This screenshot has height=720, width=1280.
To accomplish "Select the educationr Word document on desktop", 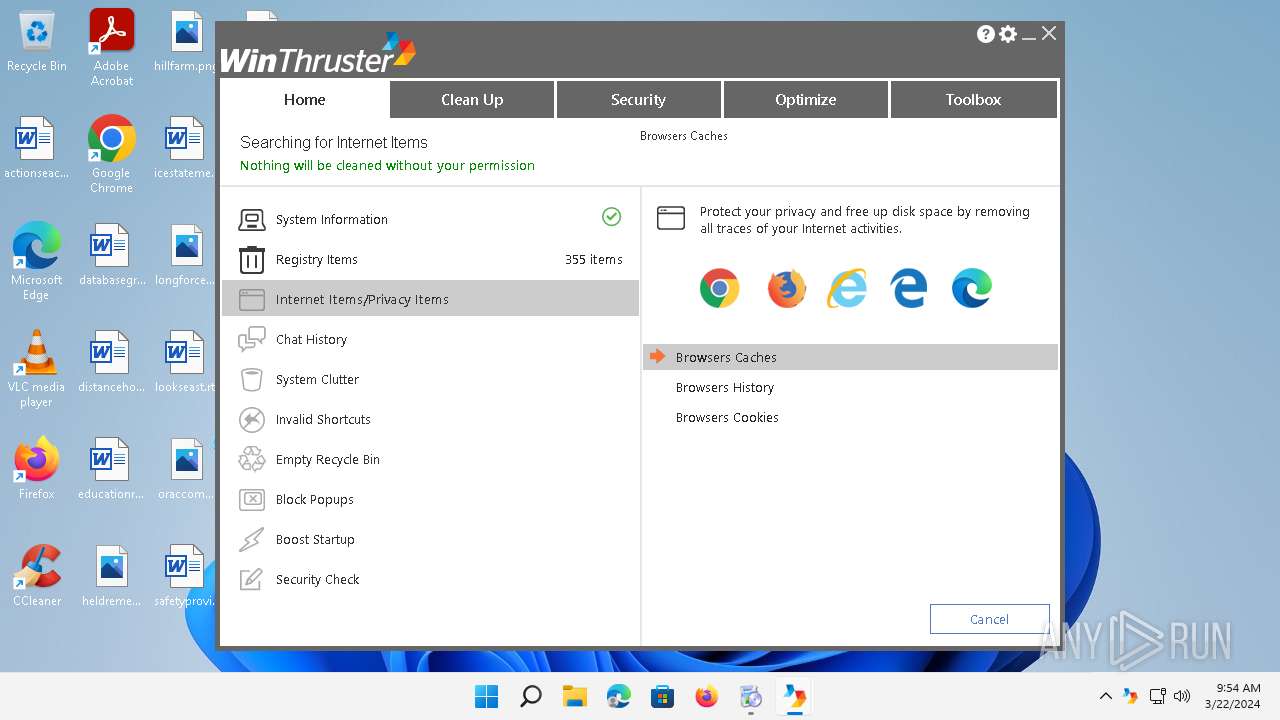I will pos(111,470).
